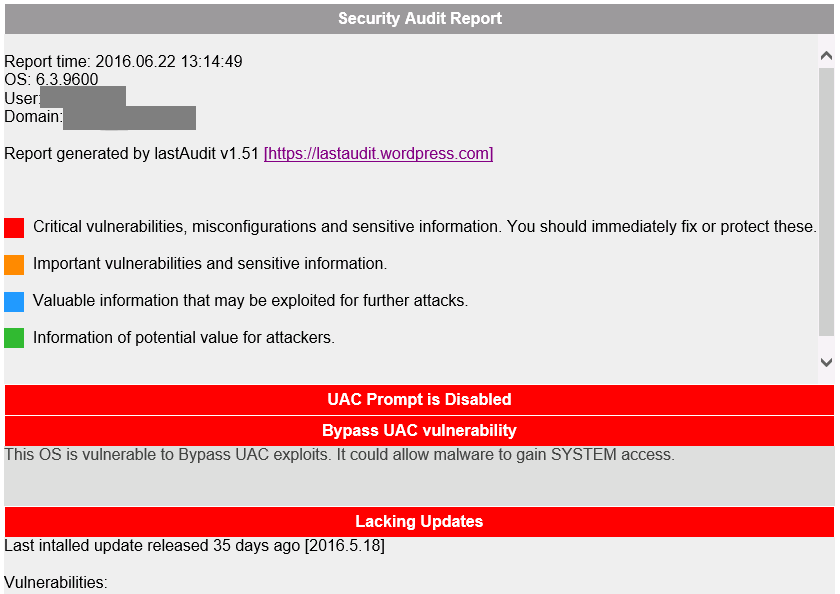Click the red critical severity swatch
Screen dimensions: 840x594
pyautogui.click(x=14, y=228)
